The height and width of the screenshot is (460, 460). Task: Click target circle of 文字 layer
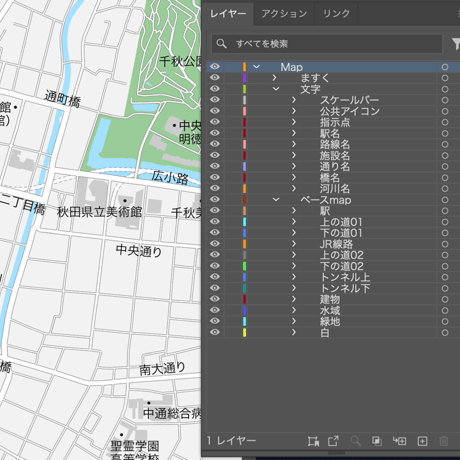click(445, 89)
